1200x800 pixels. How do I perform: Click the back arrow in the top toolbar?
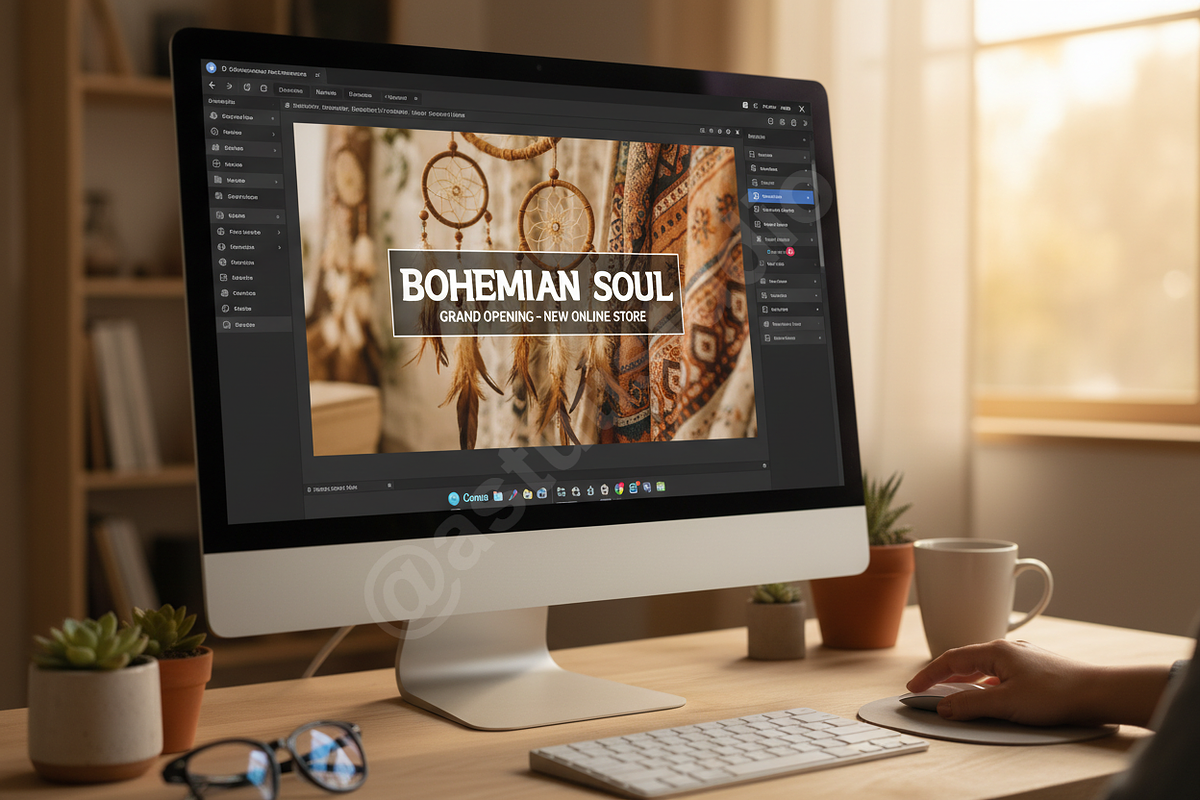point(212,85)
